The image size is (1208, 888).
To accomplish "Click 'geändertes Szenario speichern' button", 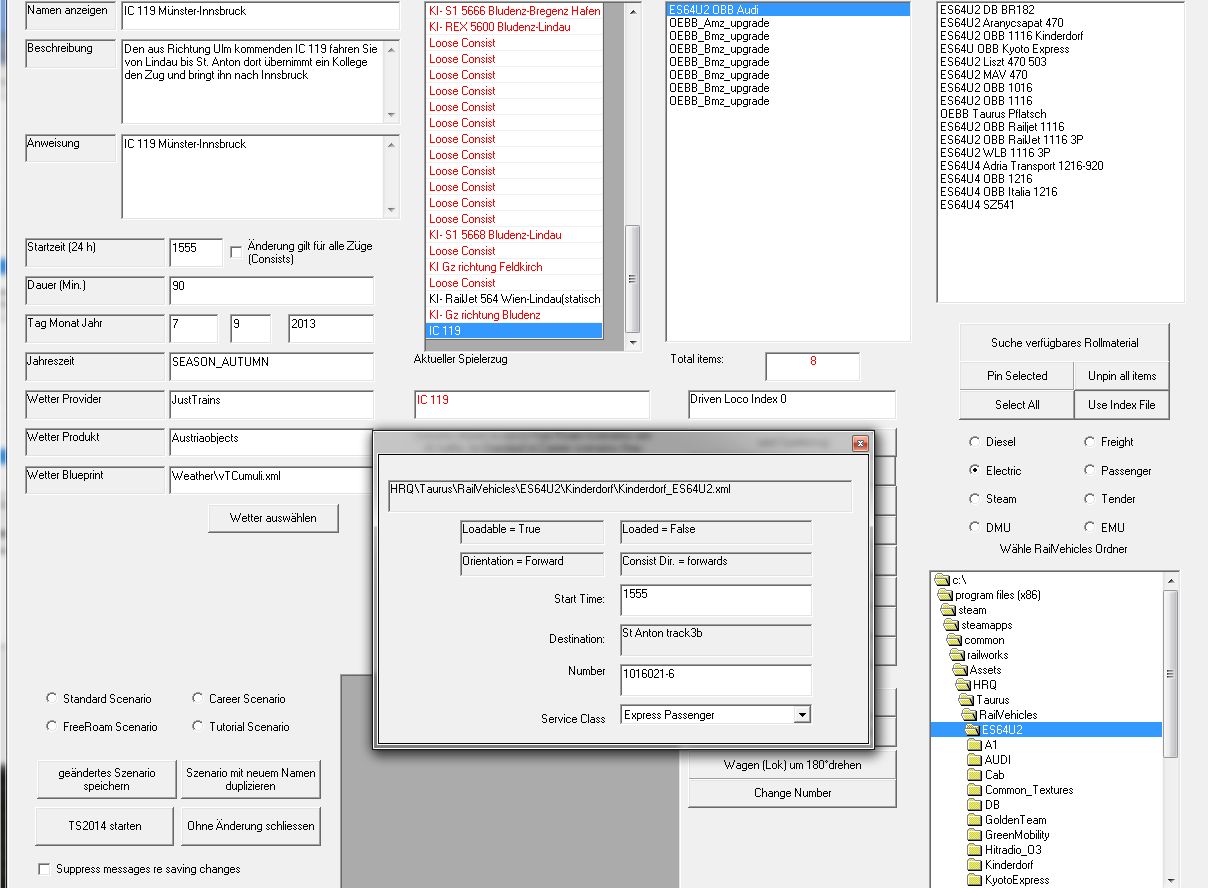I will 107,780.
